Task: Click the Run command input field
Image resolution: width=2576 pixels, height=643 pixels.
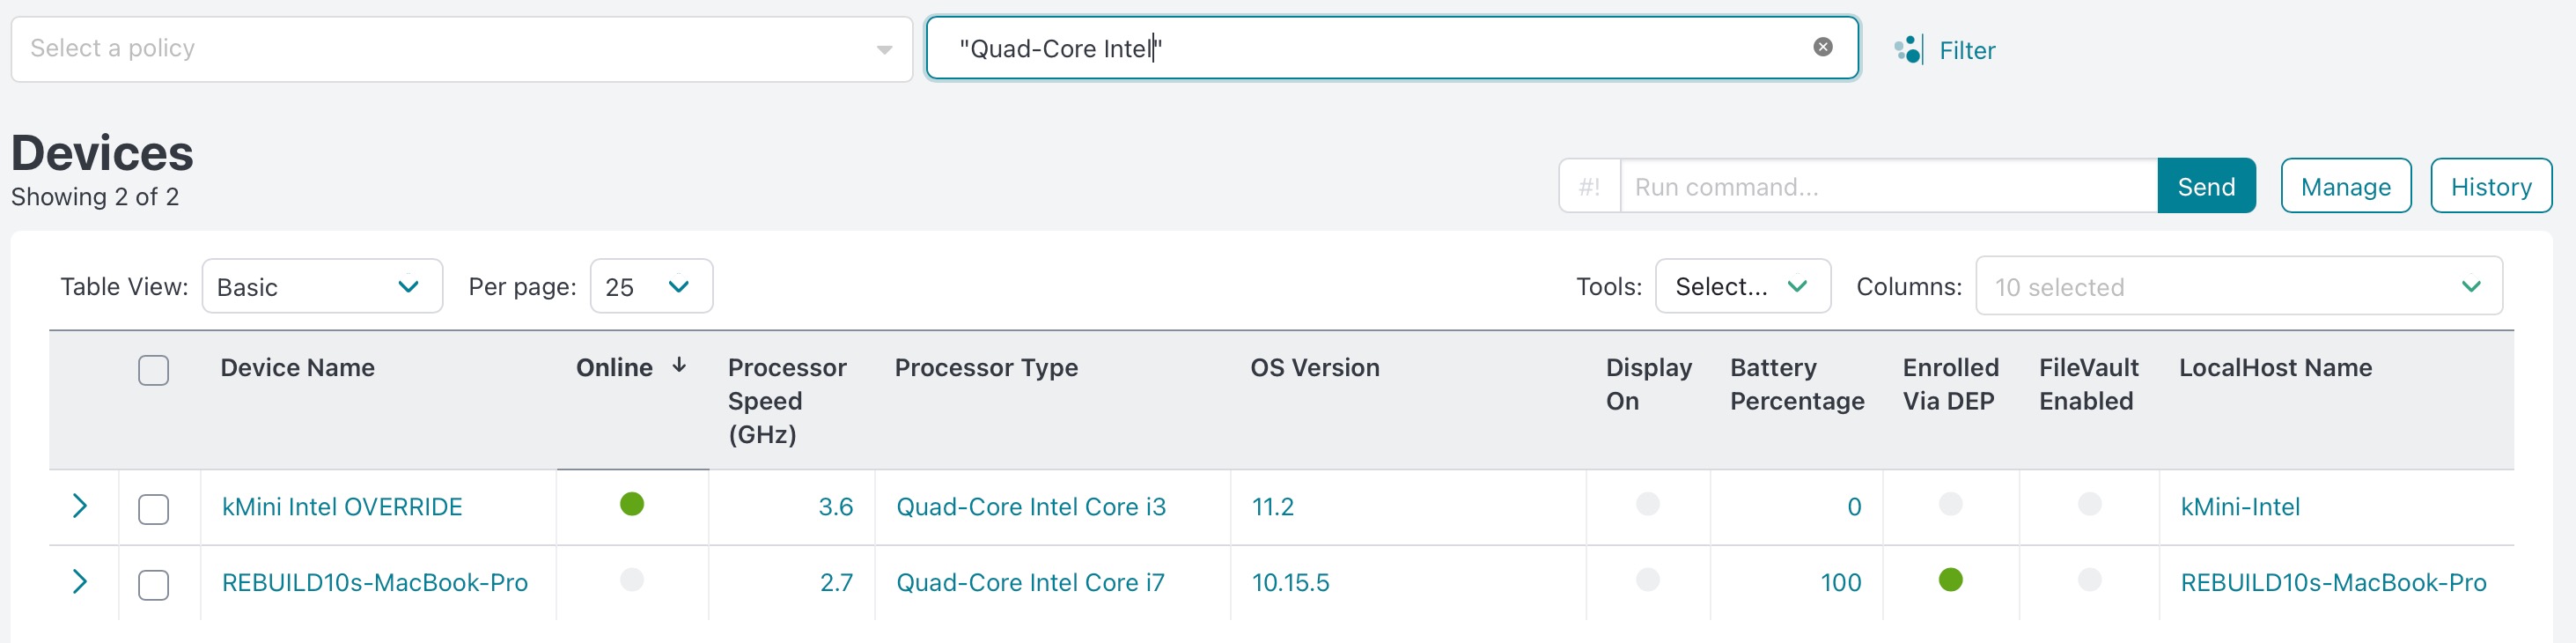Action: [x=1886, y=187]
